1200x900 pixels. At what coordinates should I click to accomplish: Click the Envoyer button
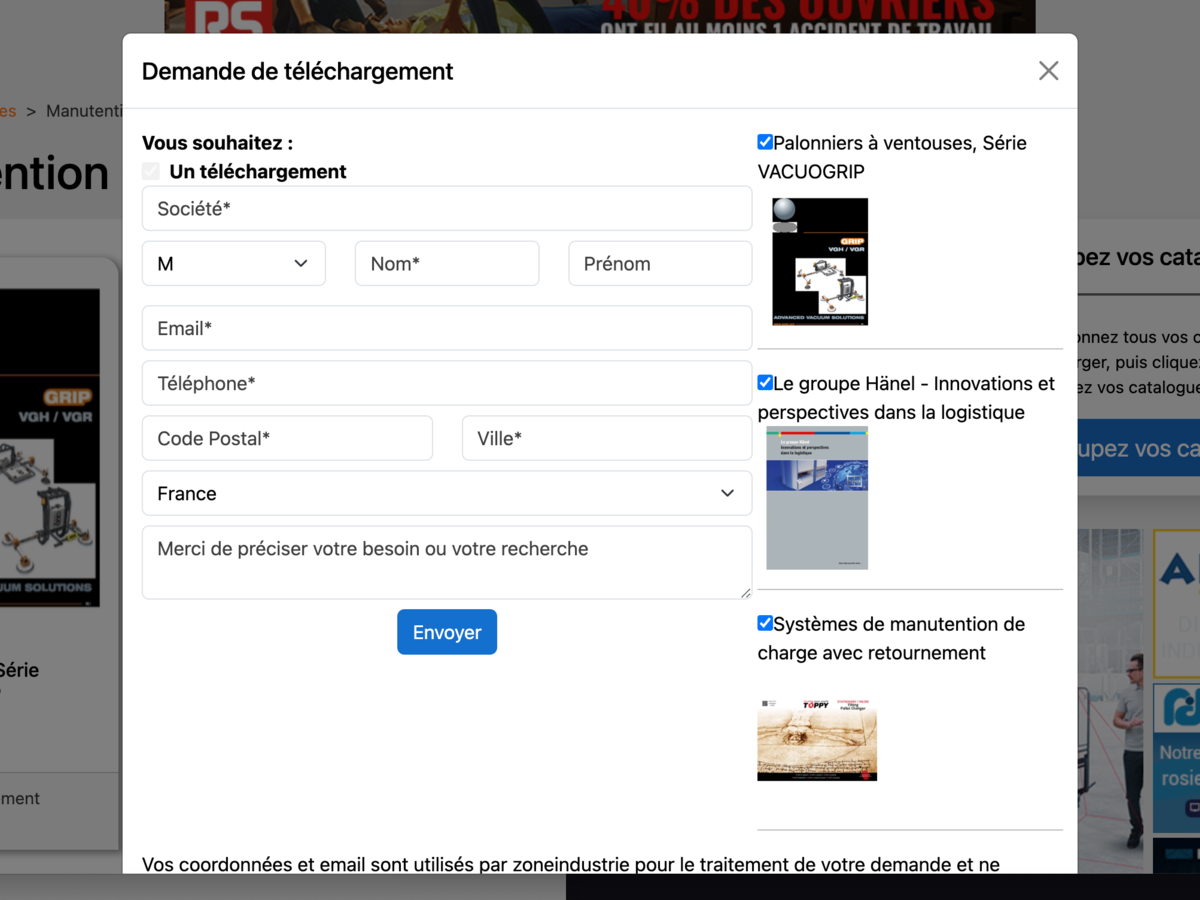coord(447,631)
